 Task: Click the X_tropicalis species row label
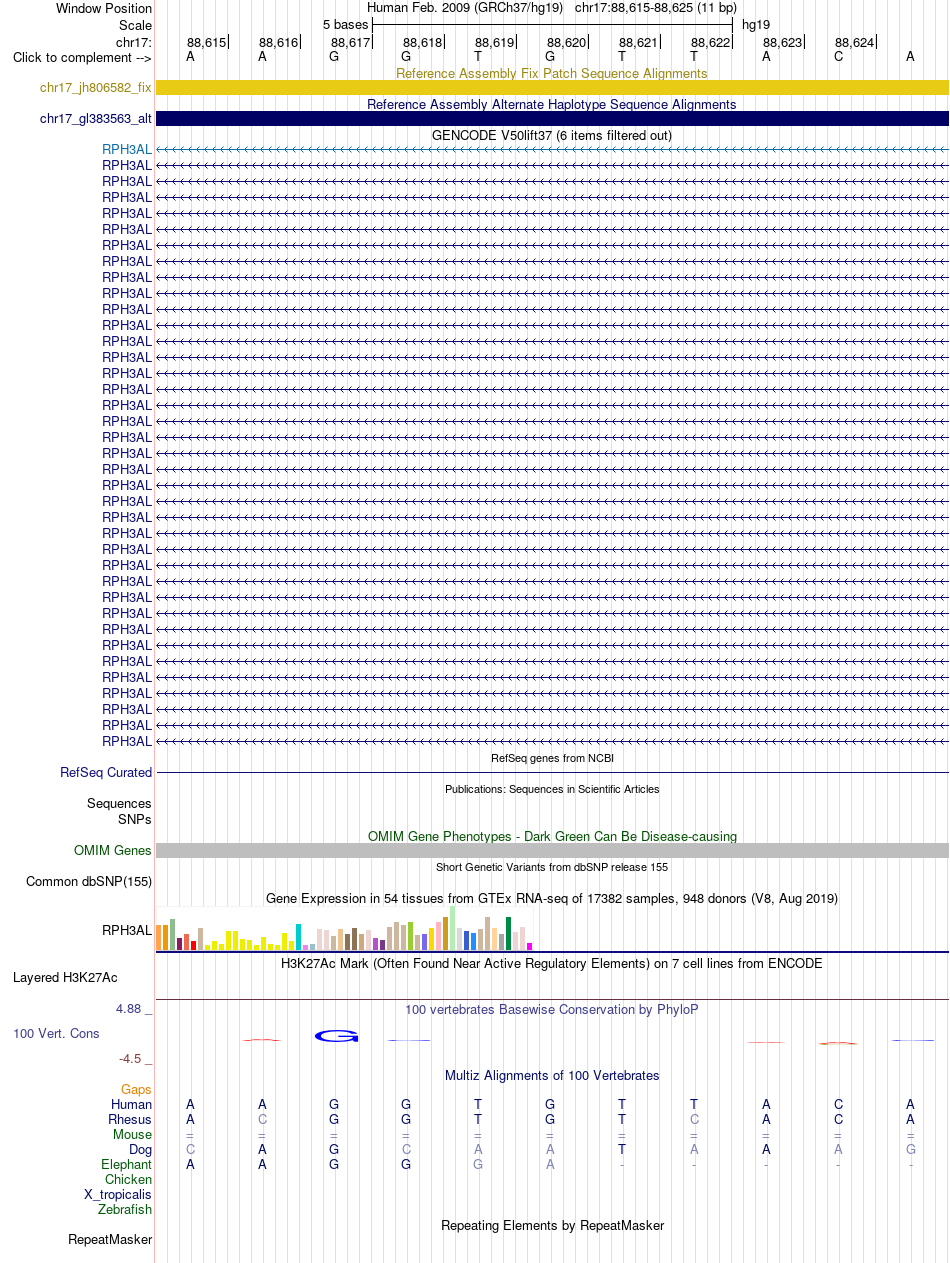click(x=118, y=1195)
